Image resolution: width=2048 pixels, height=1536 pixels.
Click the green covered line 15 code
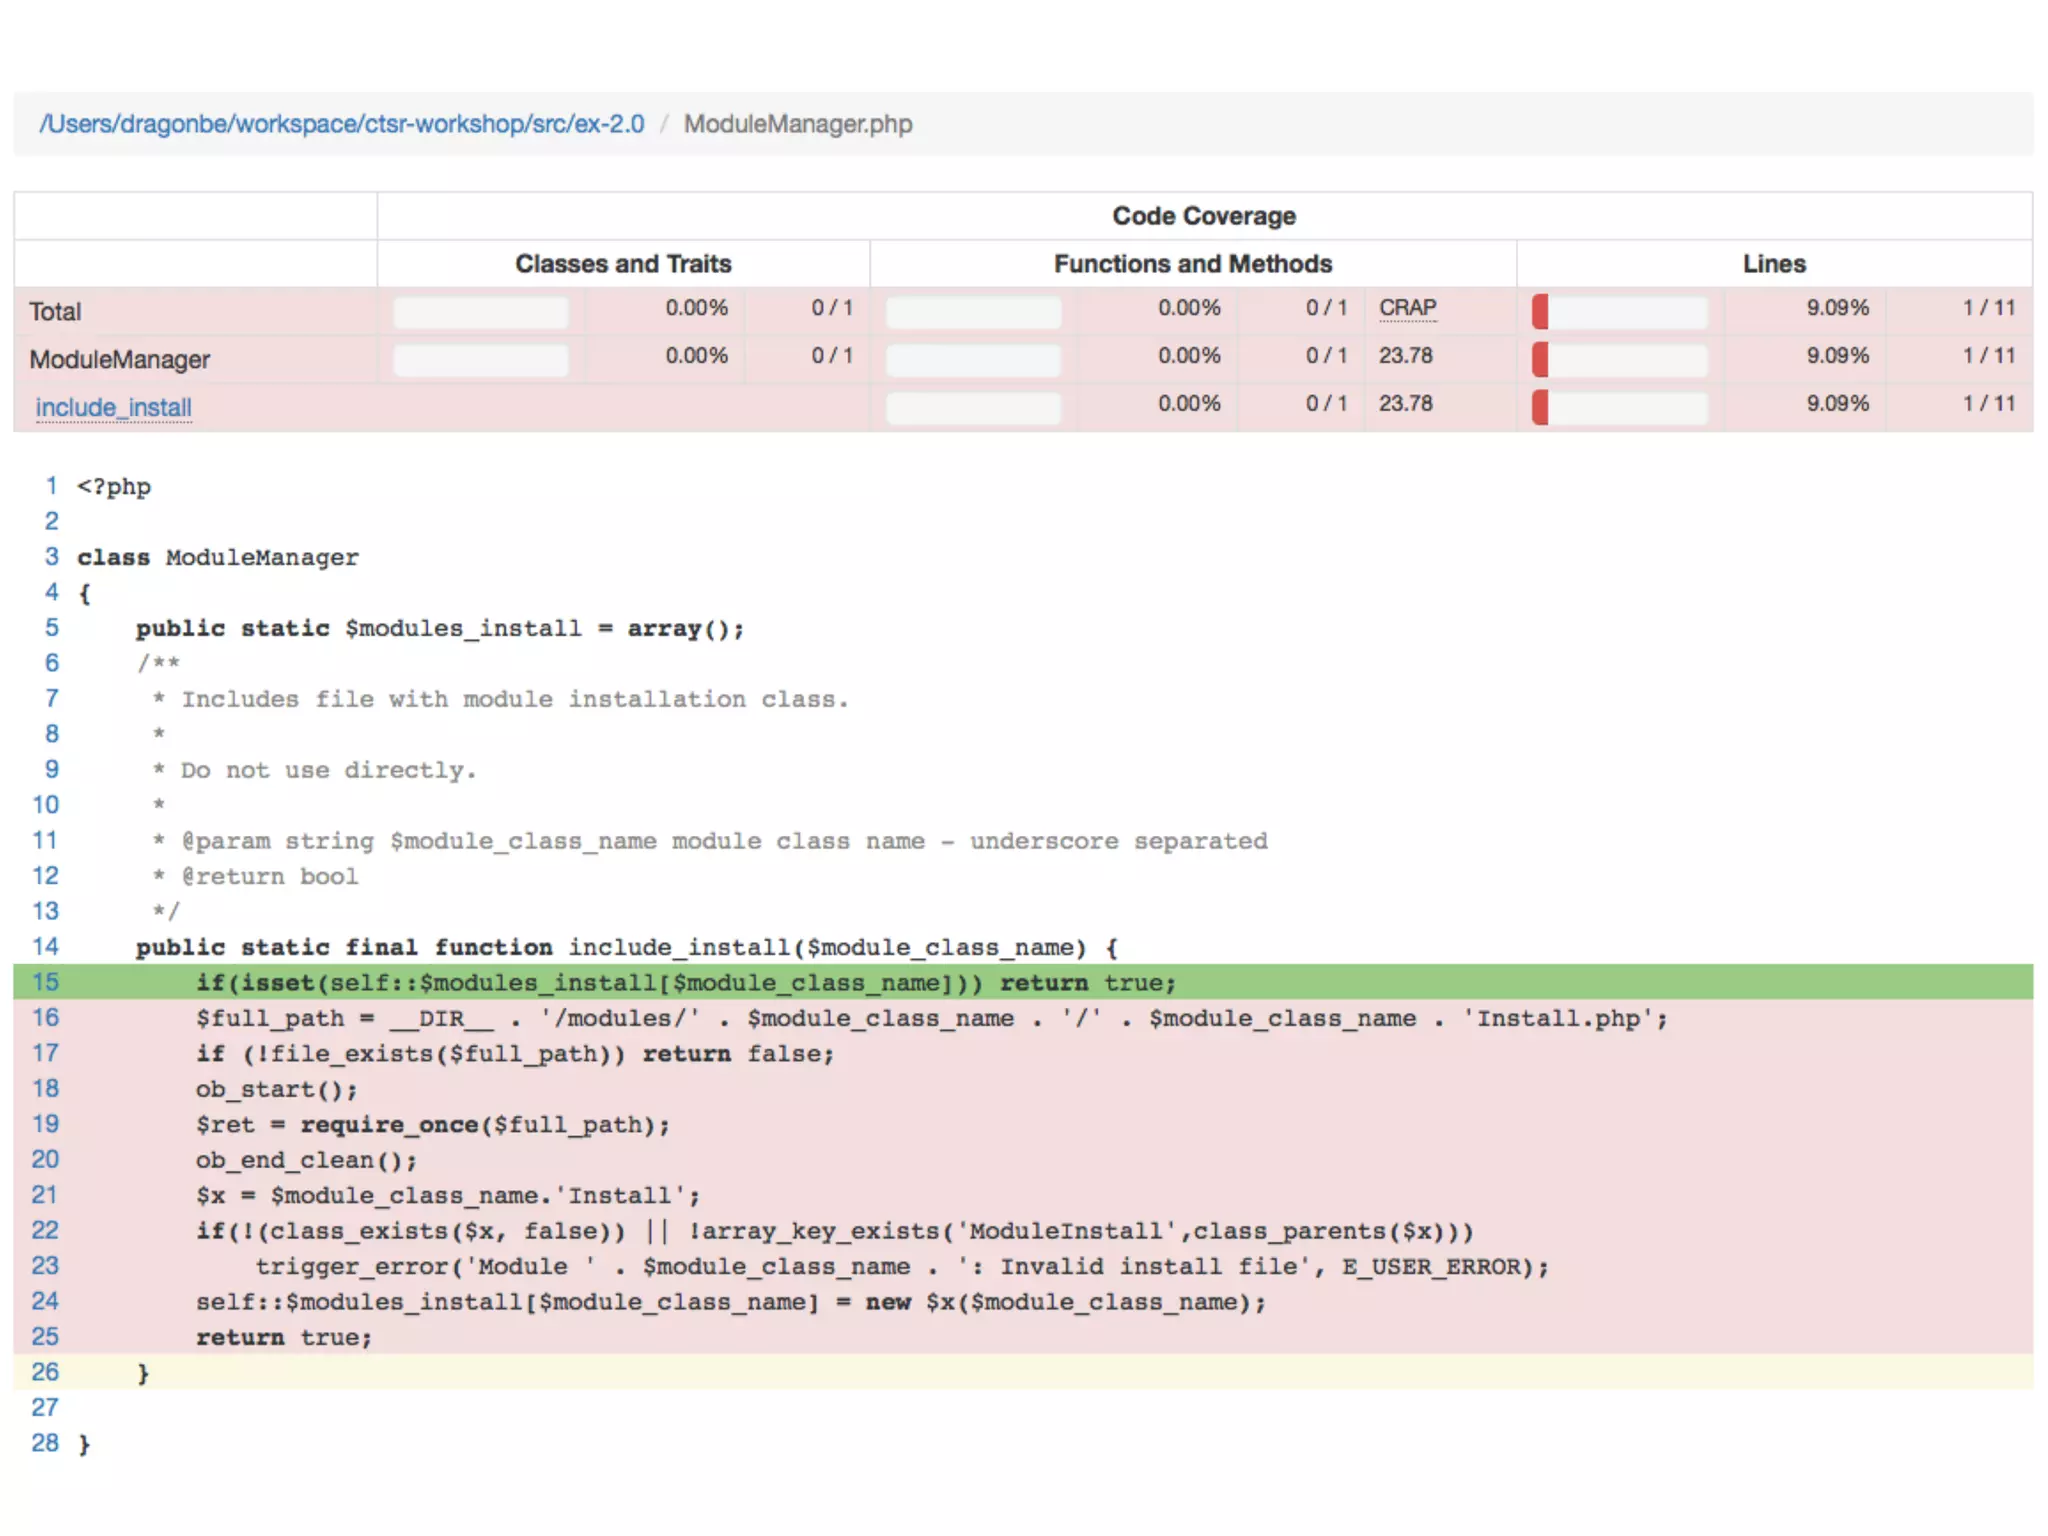(x=686, y=982)
